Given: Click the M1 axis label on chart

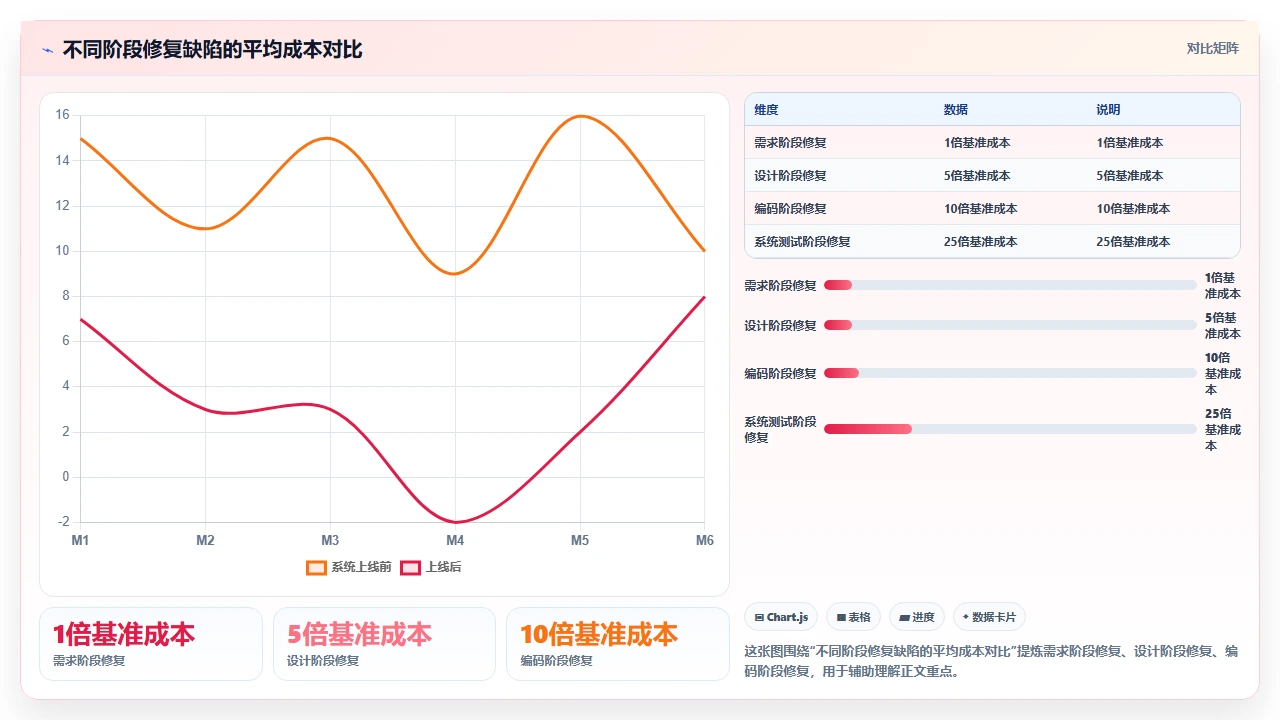Looking at the screenshot, I should click(x=80, y=540).
